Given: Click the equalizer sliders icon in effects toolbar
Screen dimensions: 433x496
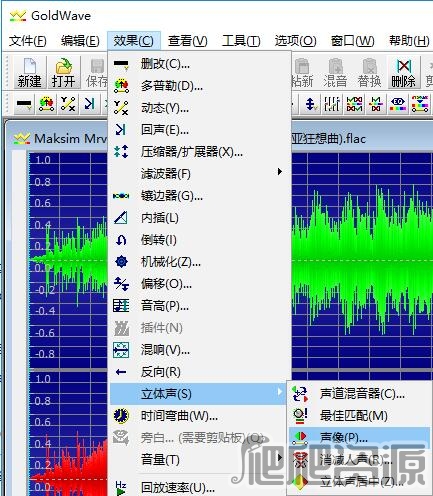Looking at the screenshot, I should (x=332, y=104).
